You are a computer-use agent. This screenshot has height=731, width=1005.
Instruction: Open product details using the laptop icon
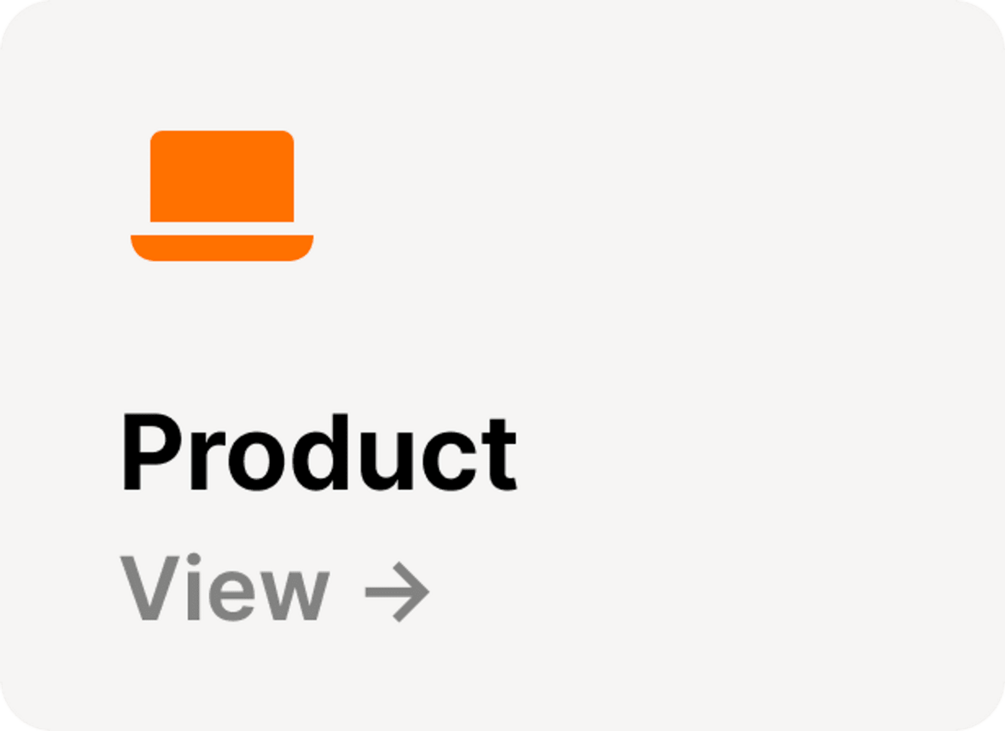click(222, 195)
